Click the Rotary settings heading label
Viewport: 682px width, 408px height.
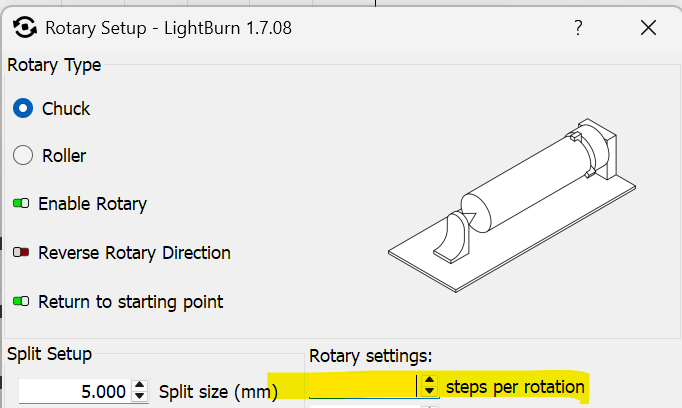click(371, 356)
